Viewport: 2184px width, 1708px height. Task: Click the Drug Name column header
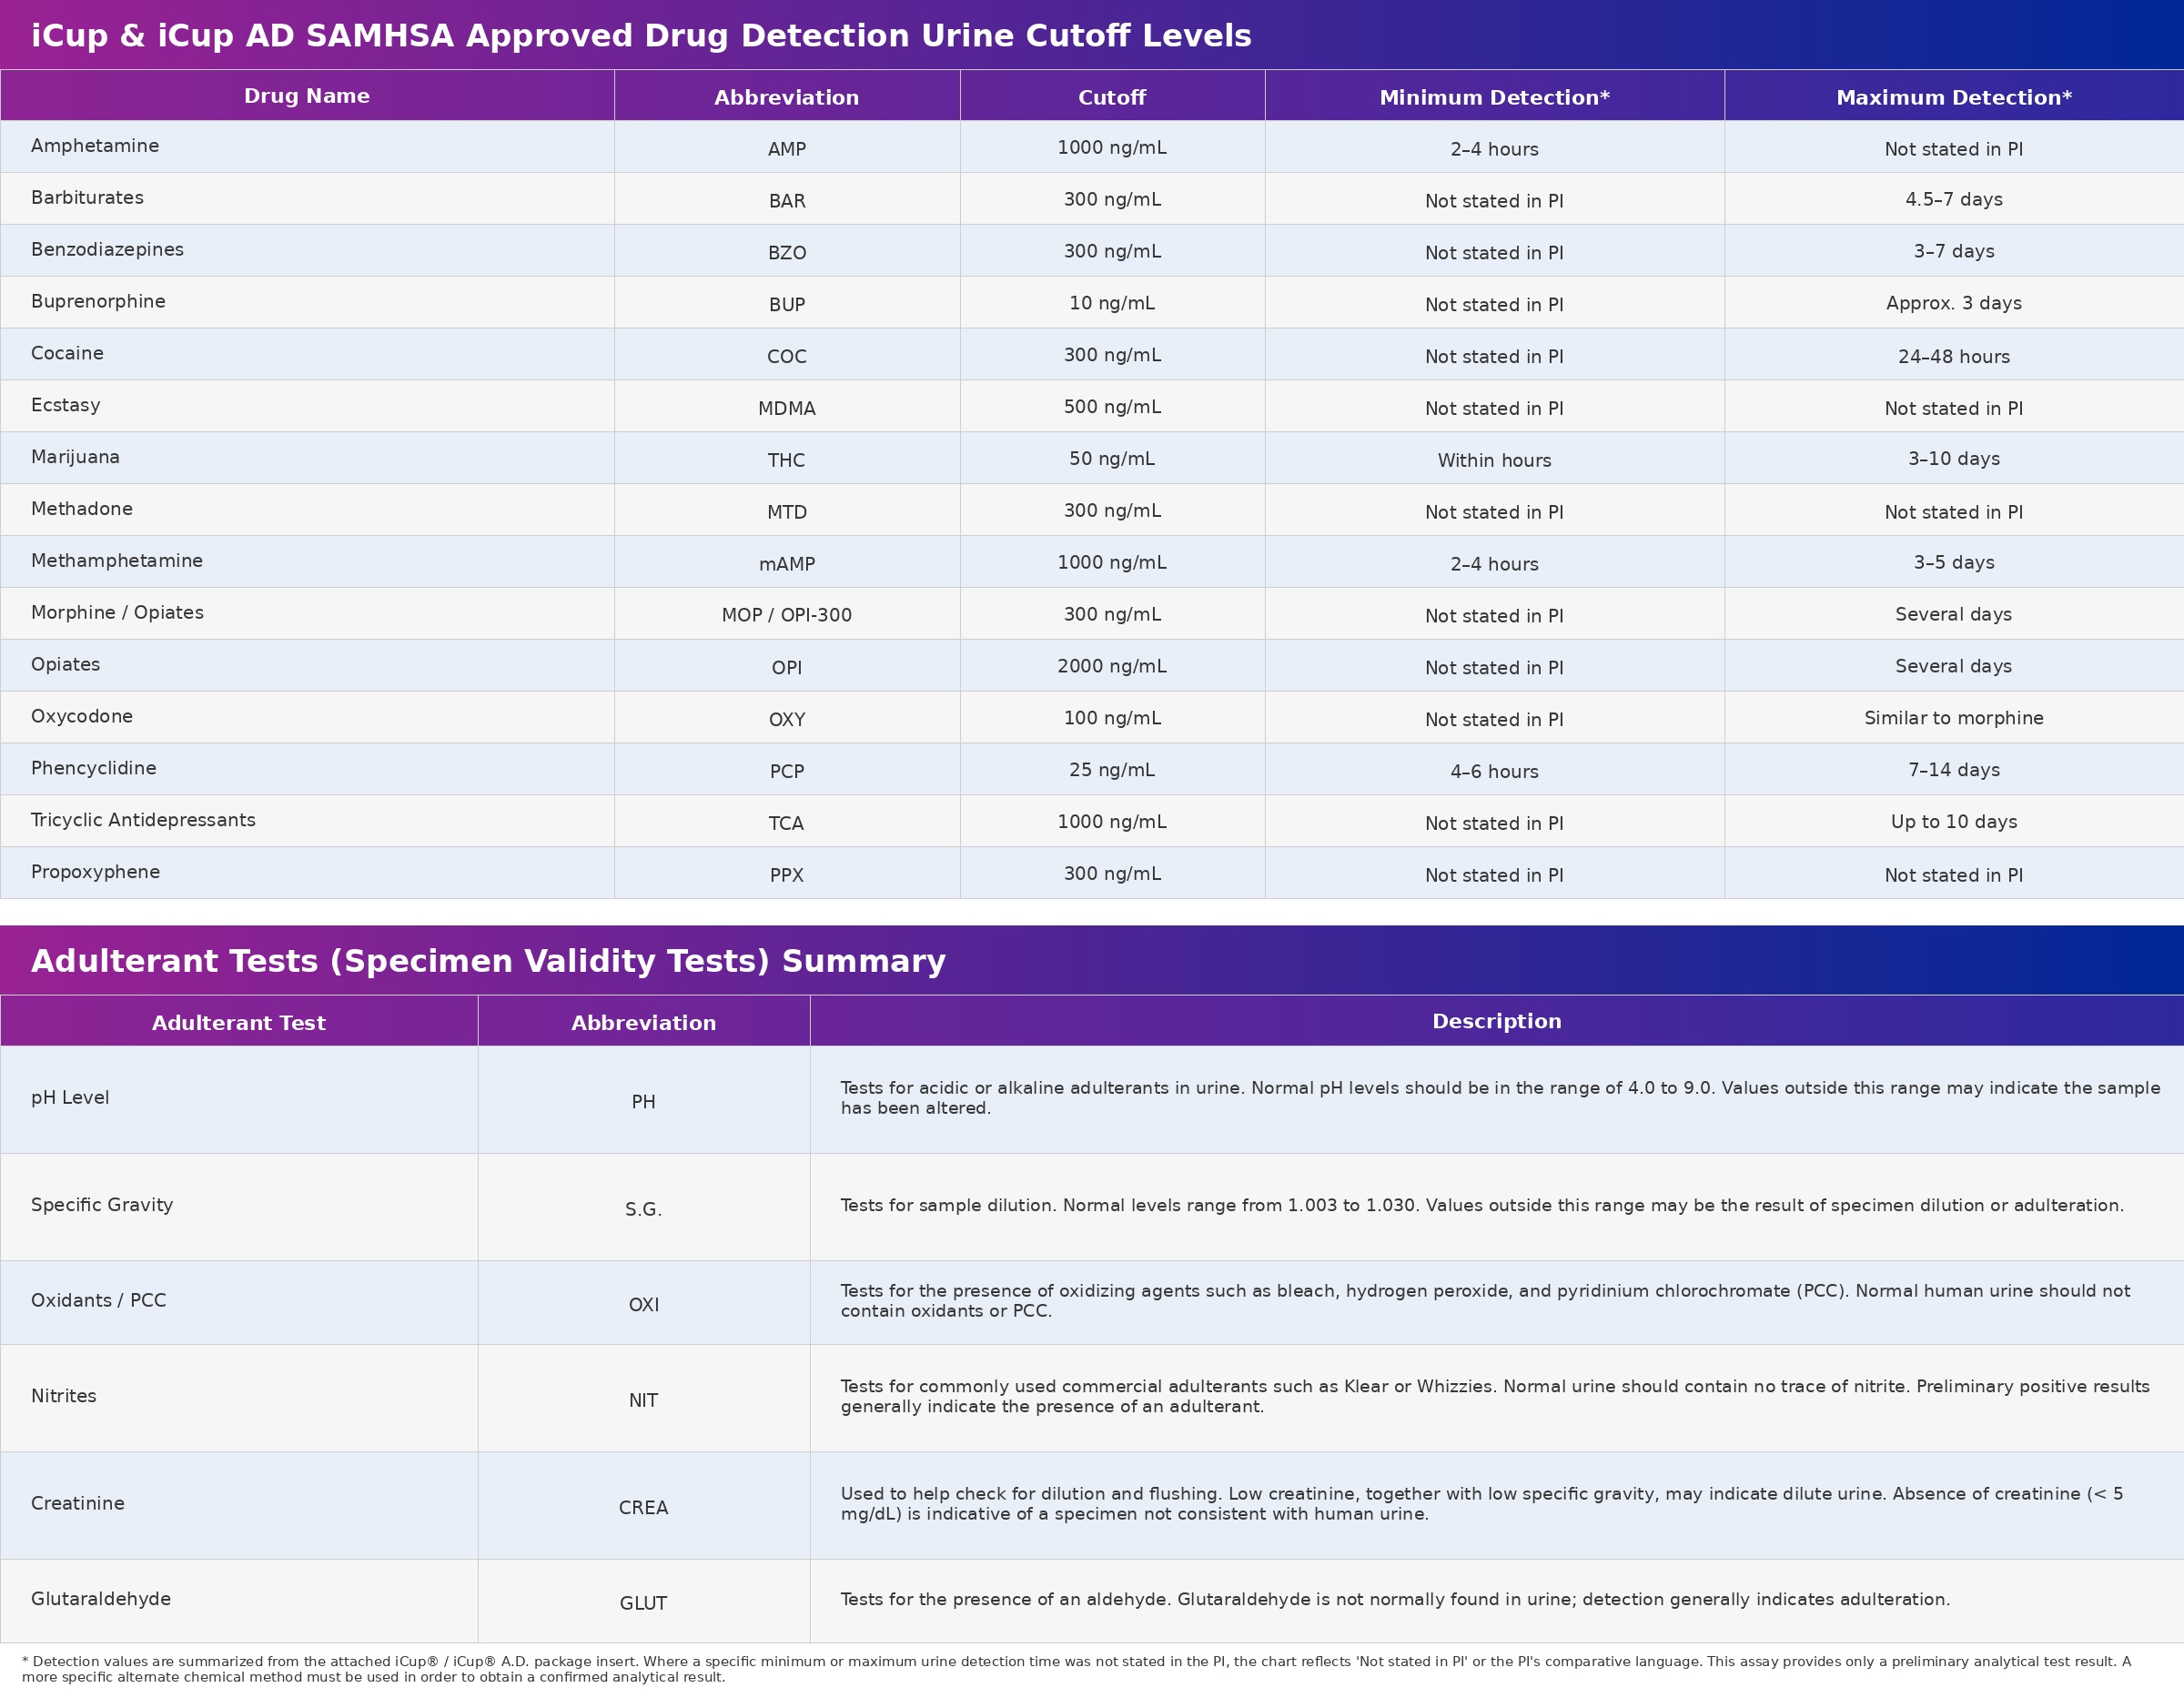click(x=306, y=96)
